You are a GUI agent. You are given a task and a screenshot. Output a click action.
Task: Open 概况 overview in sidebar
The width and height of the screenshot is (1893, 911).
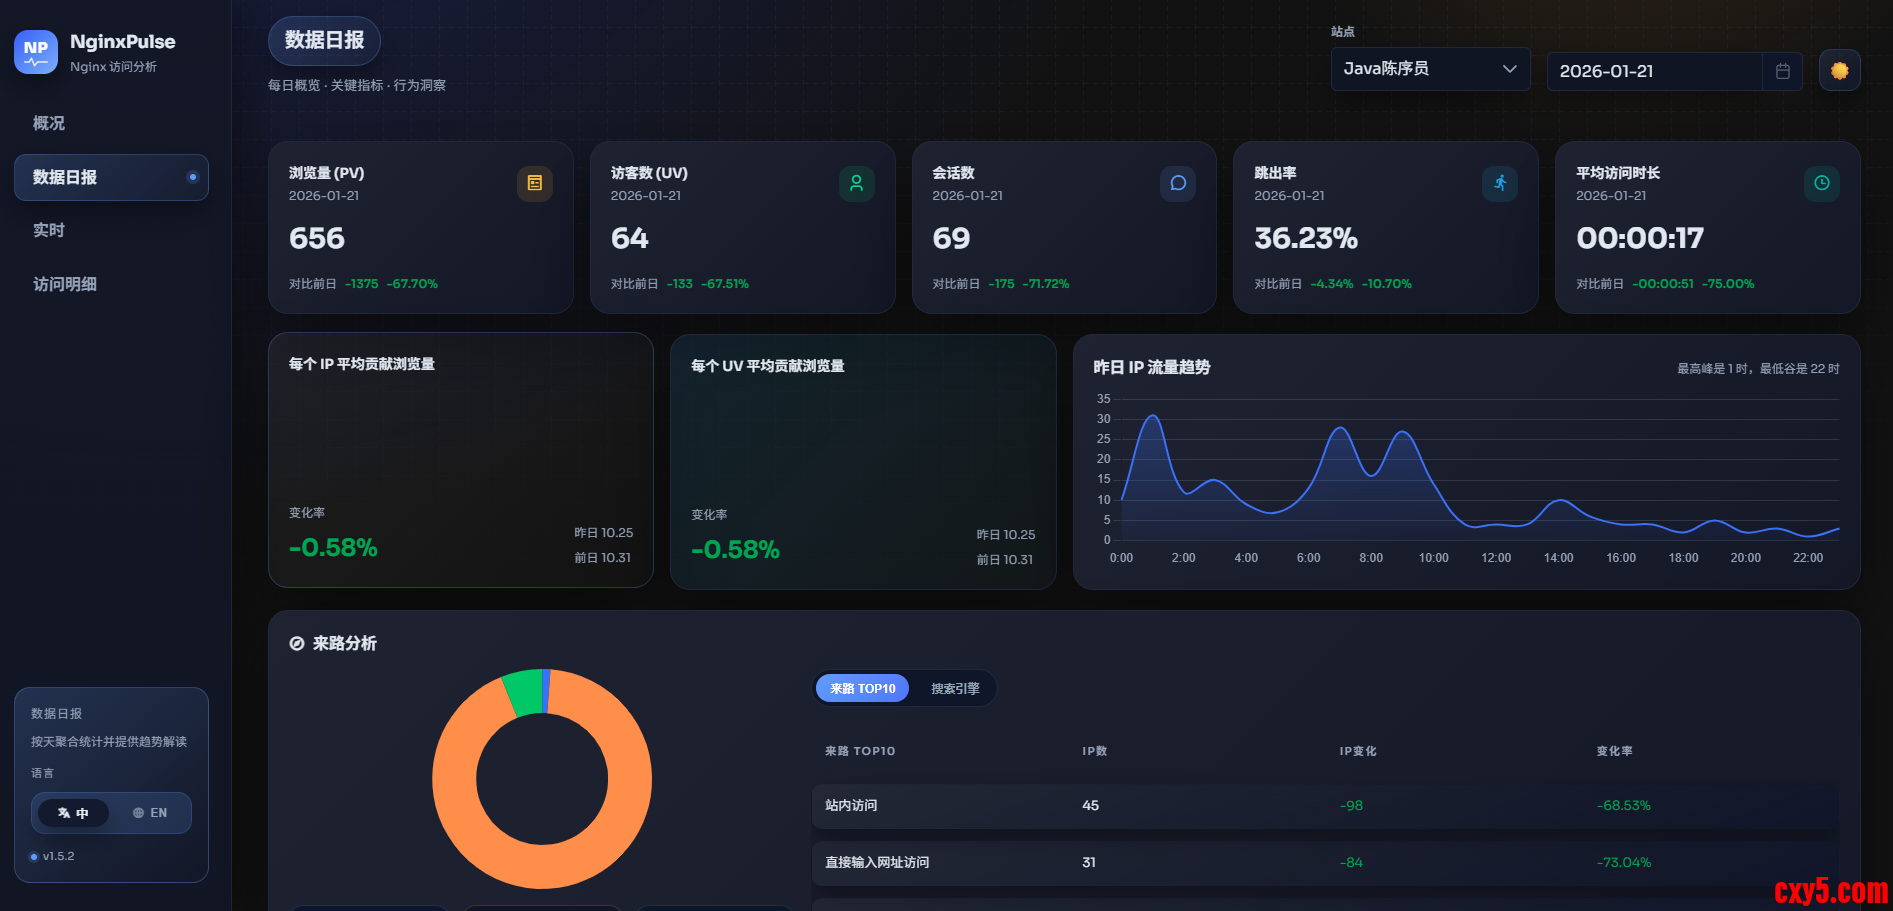coord(49,123)
